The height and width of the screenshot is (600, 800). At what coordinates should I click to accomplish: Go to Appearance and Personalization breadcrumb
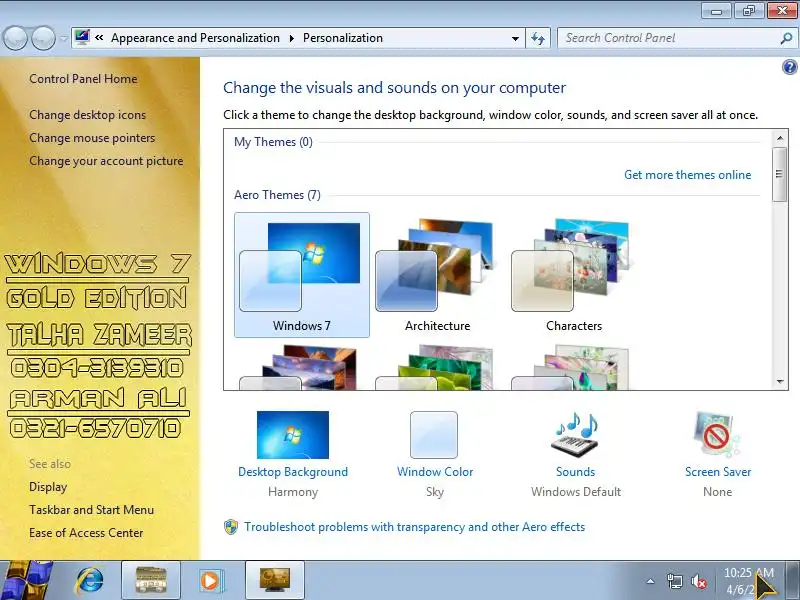195,38
